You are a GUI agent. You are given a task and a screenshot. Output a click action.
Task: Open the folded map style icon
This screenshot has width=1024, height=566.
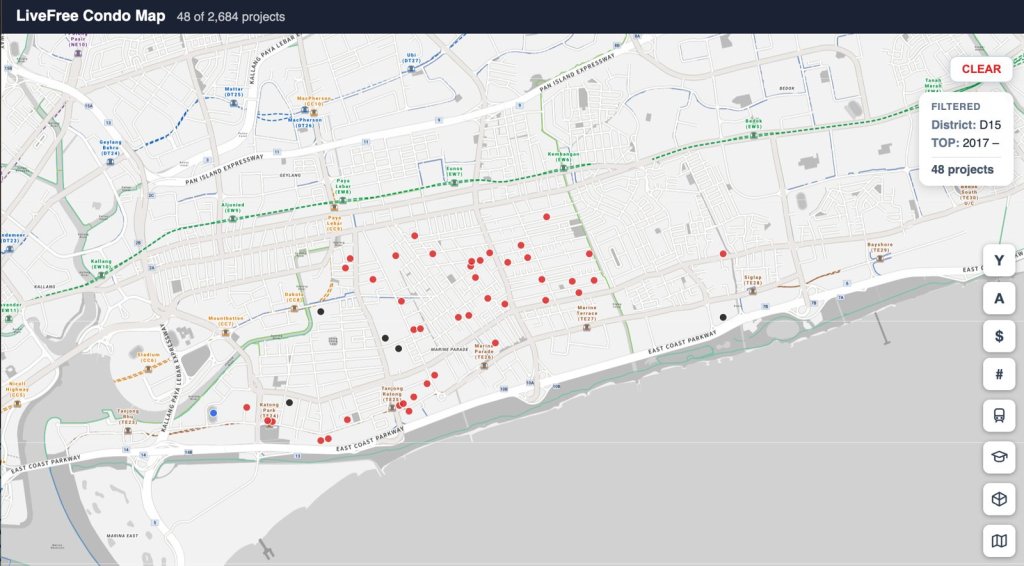[999, 541]
